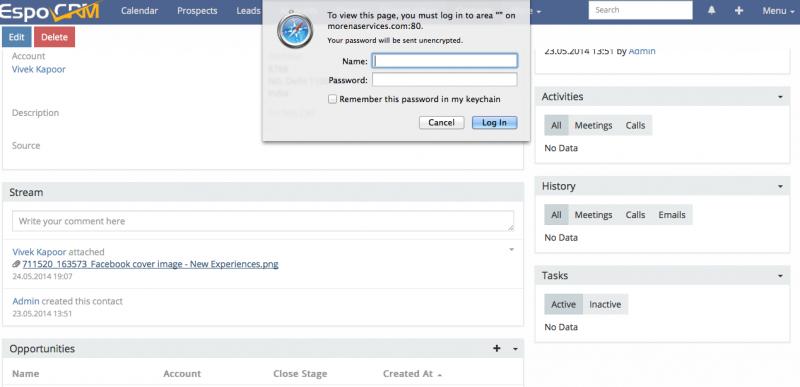Click the Safari compass icon in dialog
The height and width of the screenshot is (387, 800).
tap(295, 31)
